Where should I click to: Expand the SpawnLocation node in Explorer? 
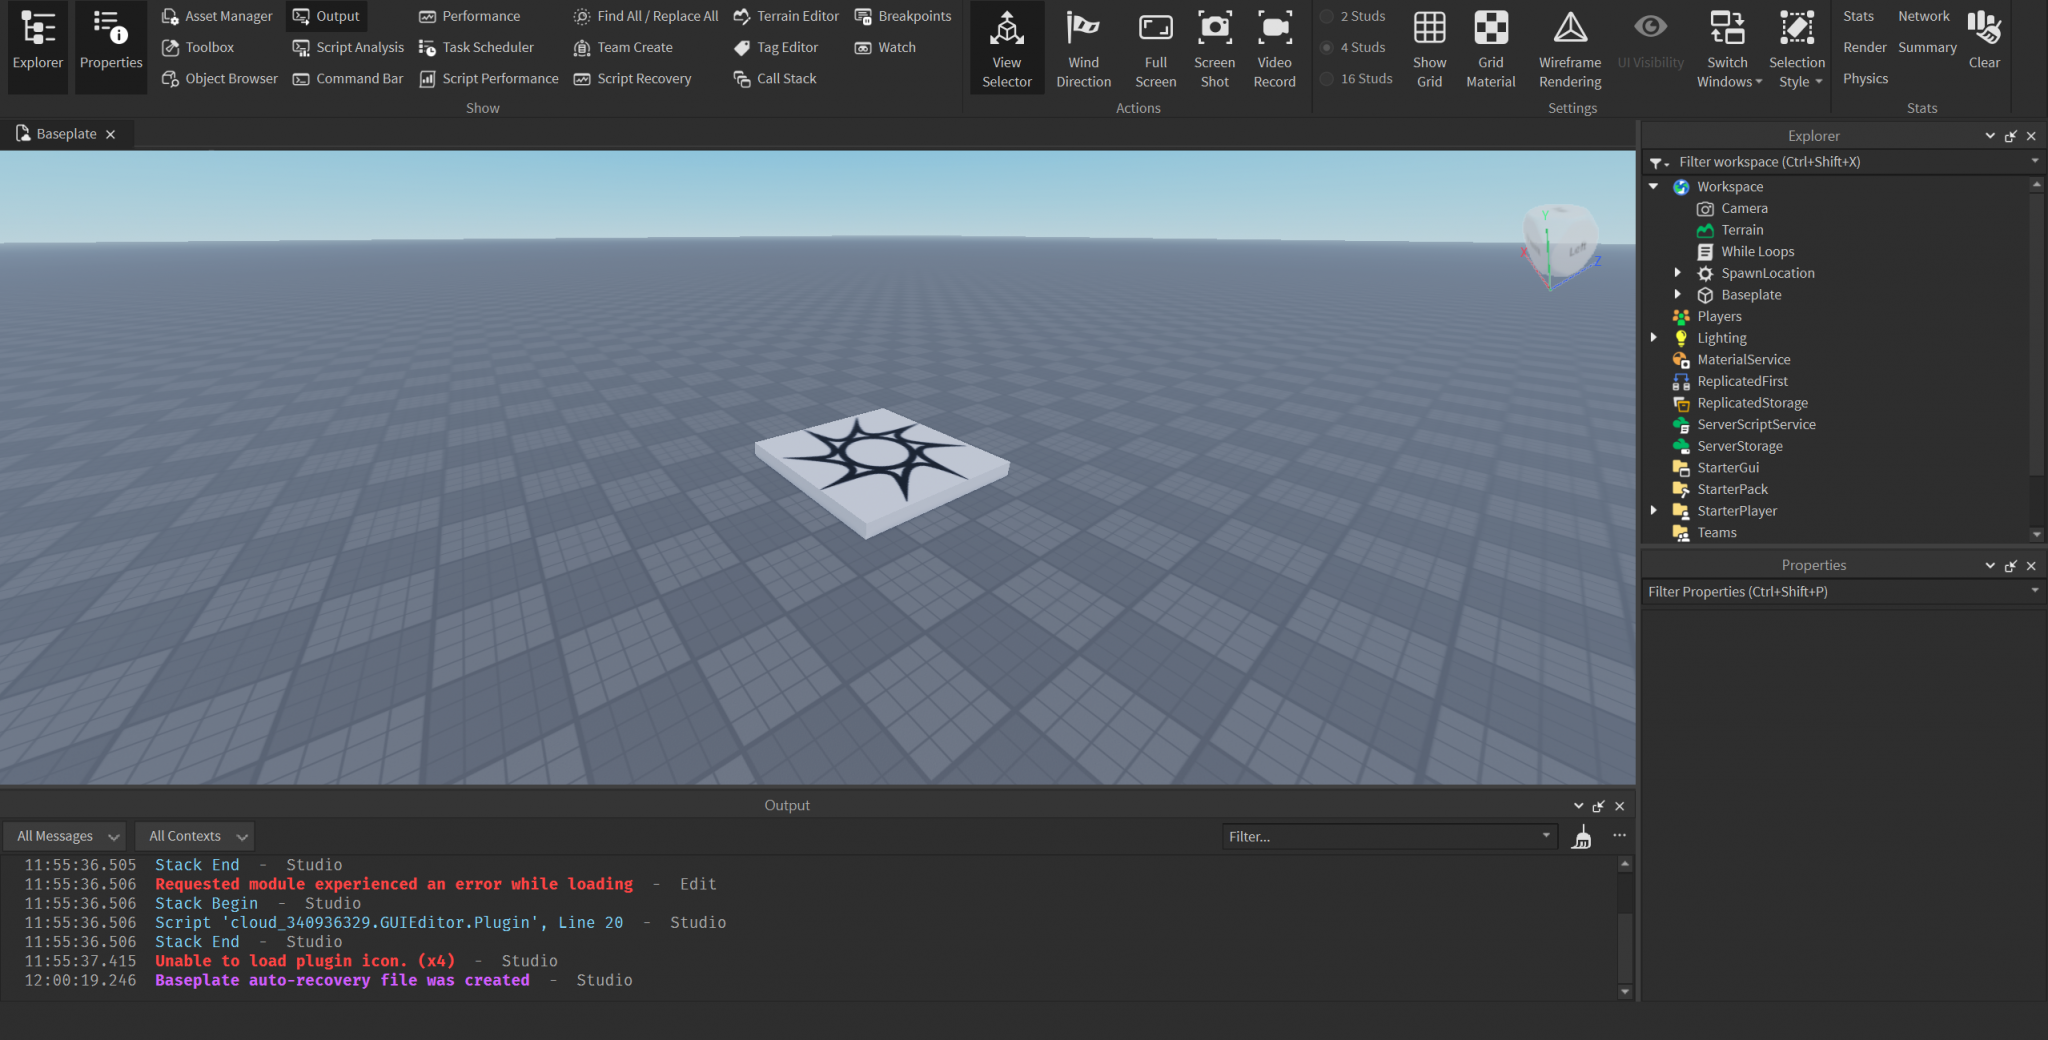pos(1678,273)
